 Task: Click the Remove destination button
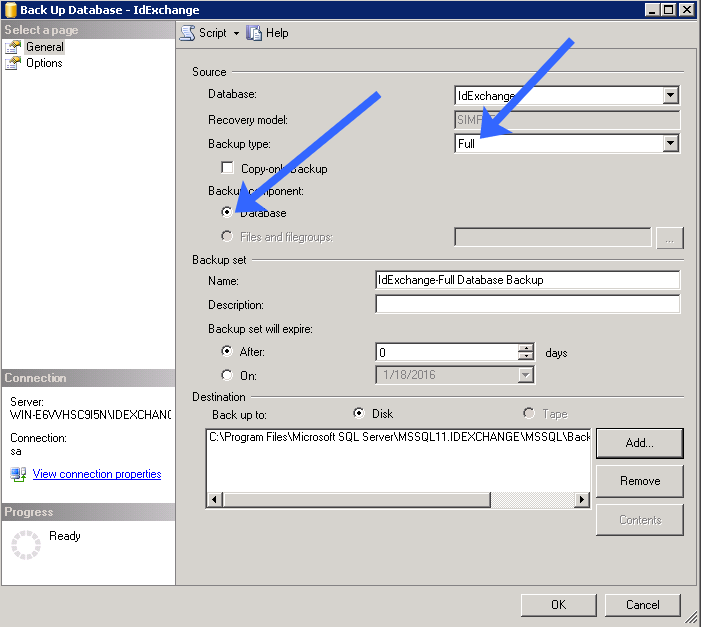click(639, 481)
